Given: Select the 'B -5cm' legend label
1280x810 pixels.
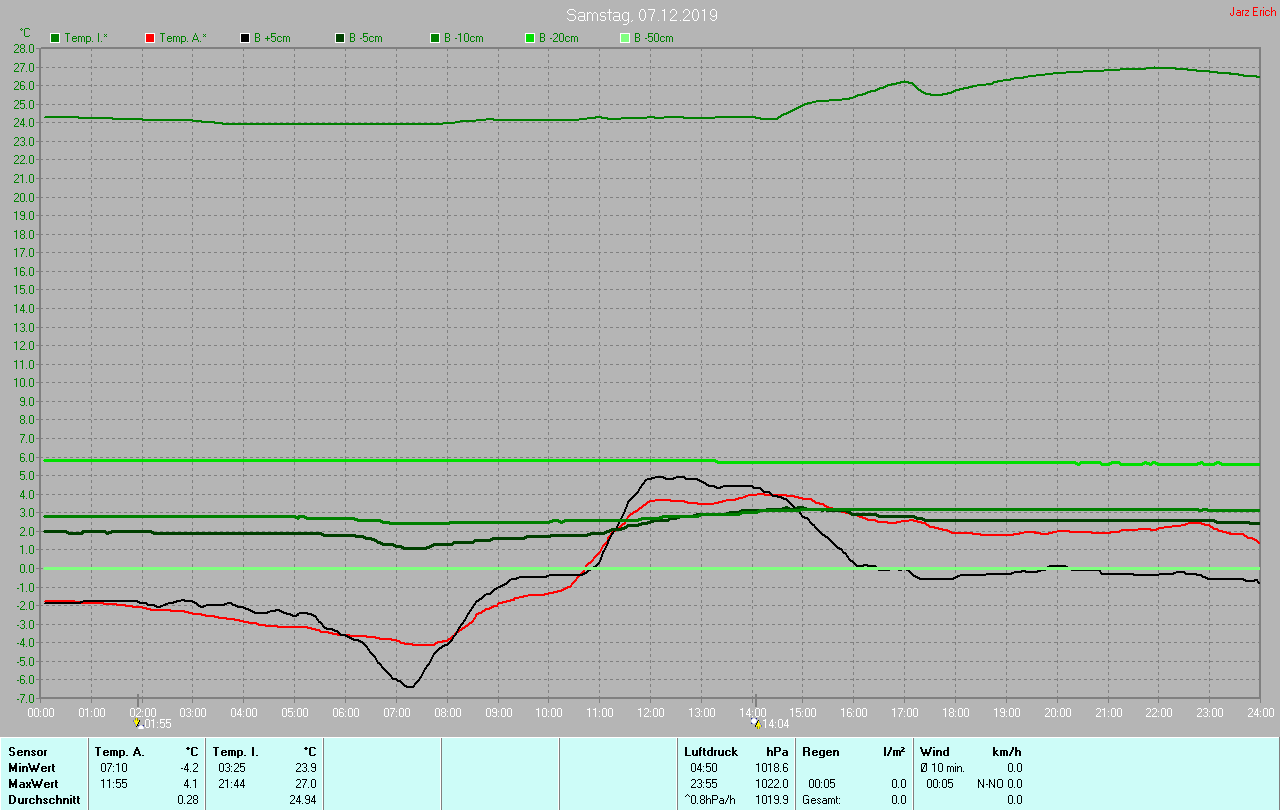Looking at the screenshot, I should 366,38.
